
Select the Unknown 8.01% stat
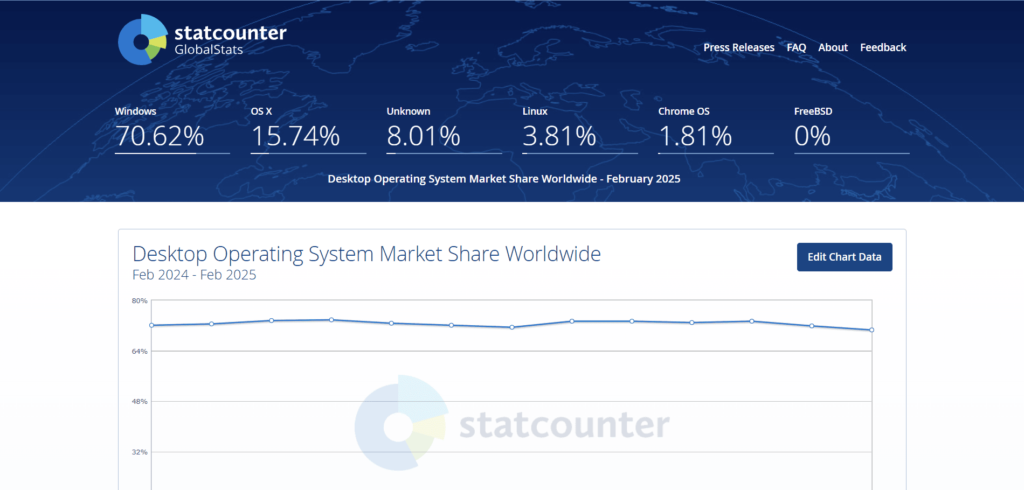point(444,130)
